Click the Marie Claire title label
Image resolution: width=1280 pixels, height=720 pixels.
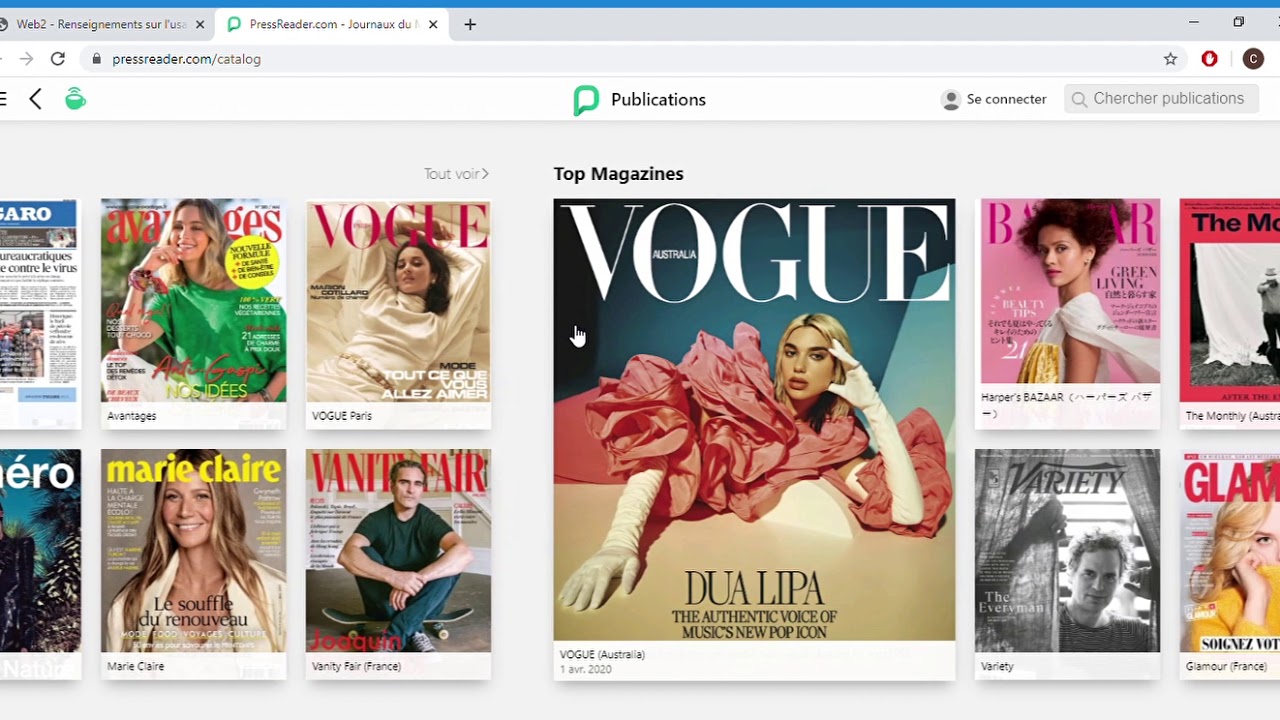(136, 666)
